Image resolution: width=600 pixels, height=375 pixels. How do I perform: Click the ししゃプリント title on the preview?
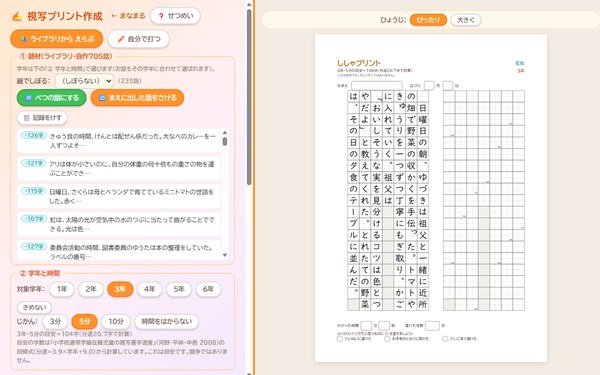359,63
